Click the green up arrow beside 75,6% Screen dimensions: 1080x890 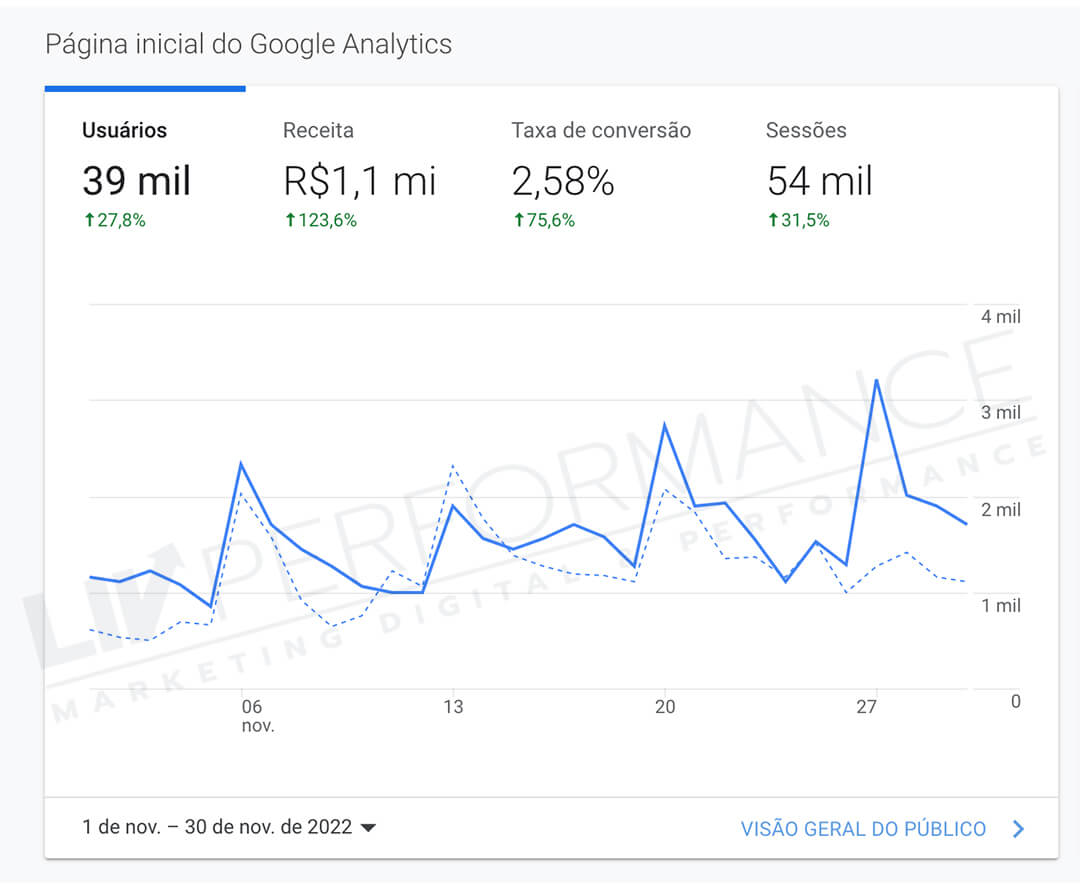tap(518, 221)
